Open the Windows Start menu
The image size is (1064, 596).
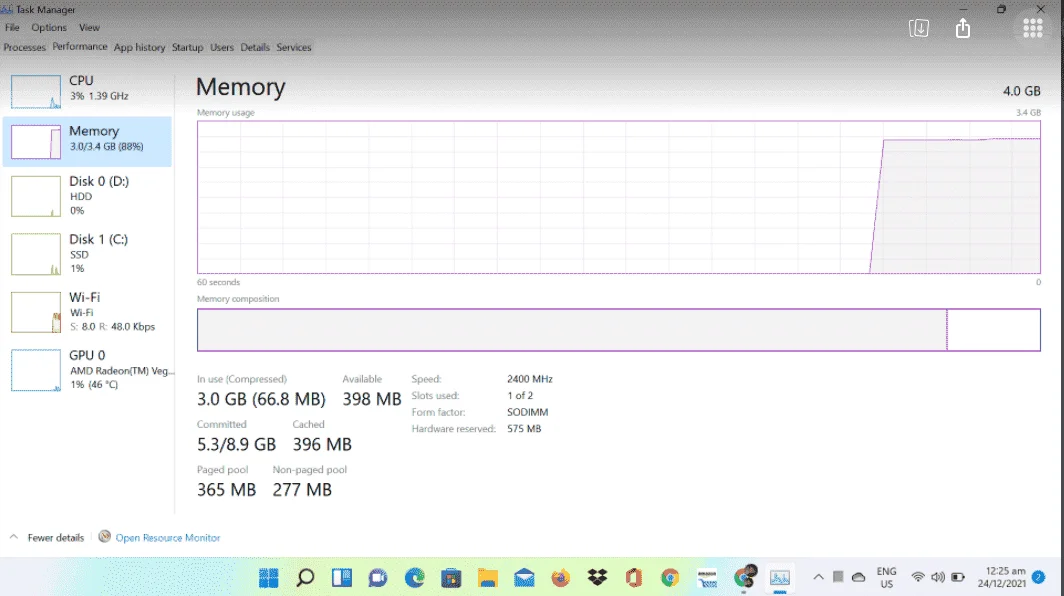[x=269, y=578]
